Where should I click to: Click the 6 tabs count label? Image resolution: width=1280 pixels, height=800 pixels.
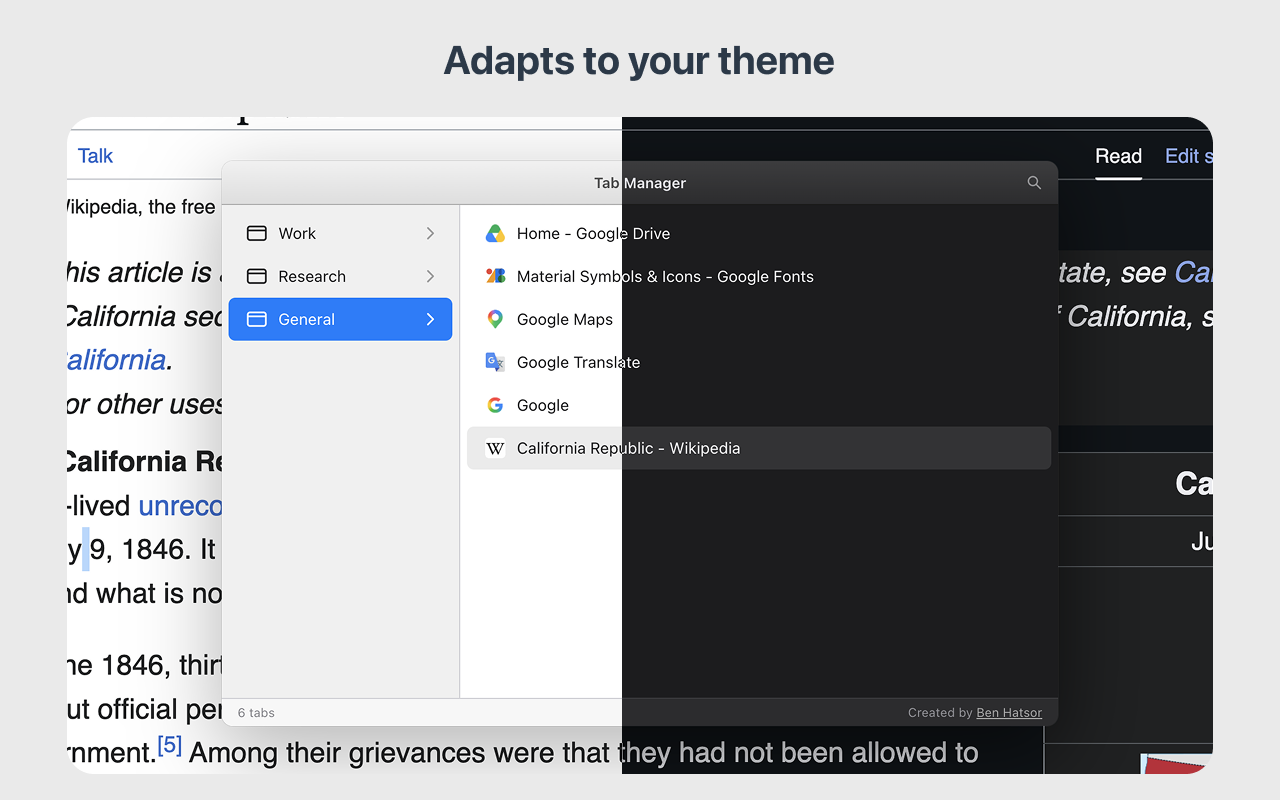[256, 713]
